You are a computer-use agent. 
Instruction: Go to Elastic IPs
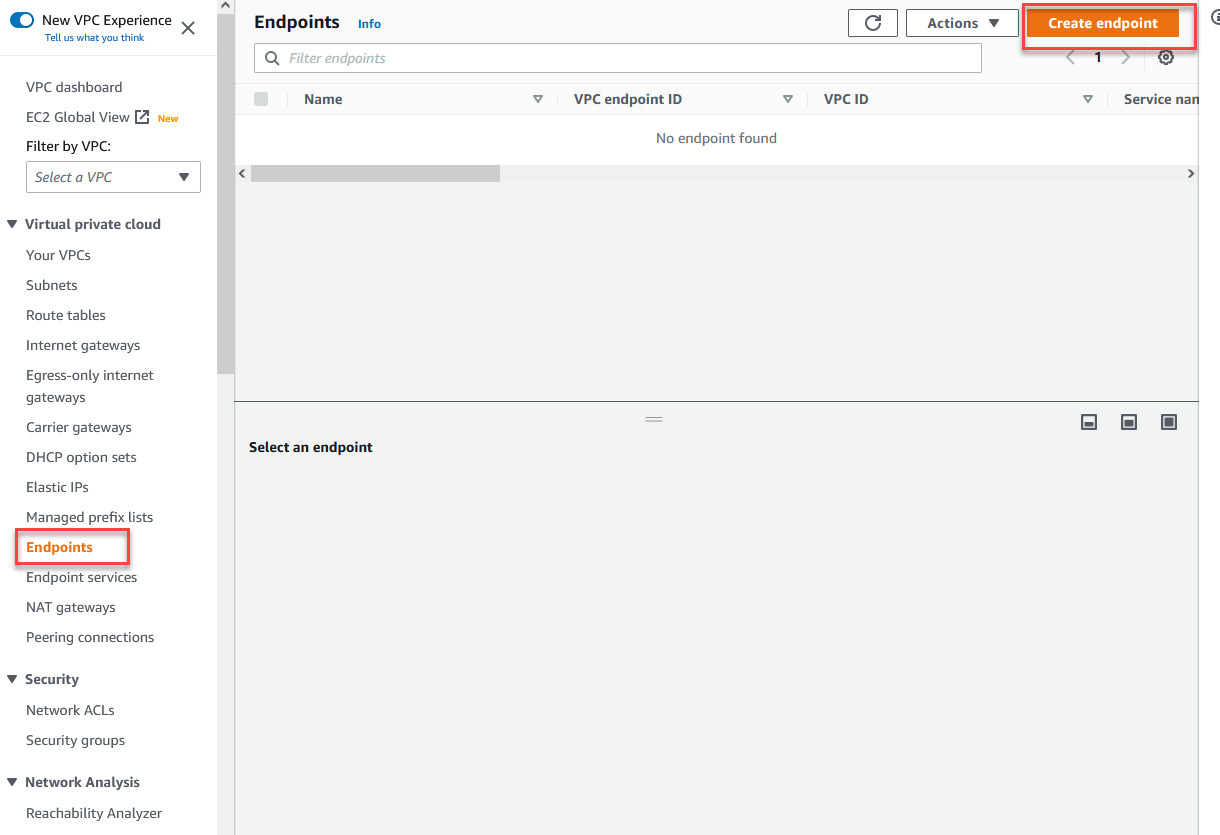click(57, 487)
